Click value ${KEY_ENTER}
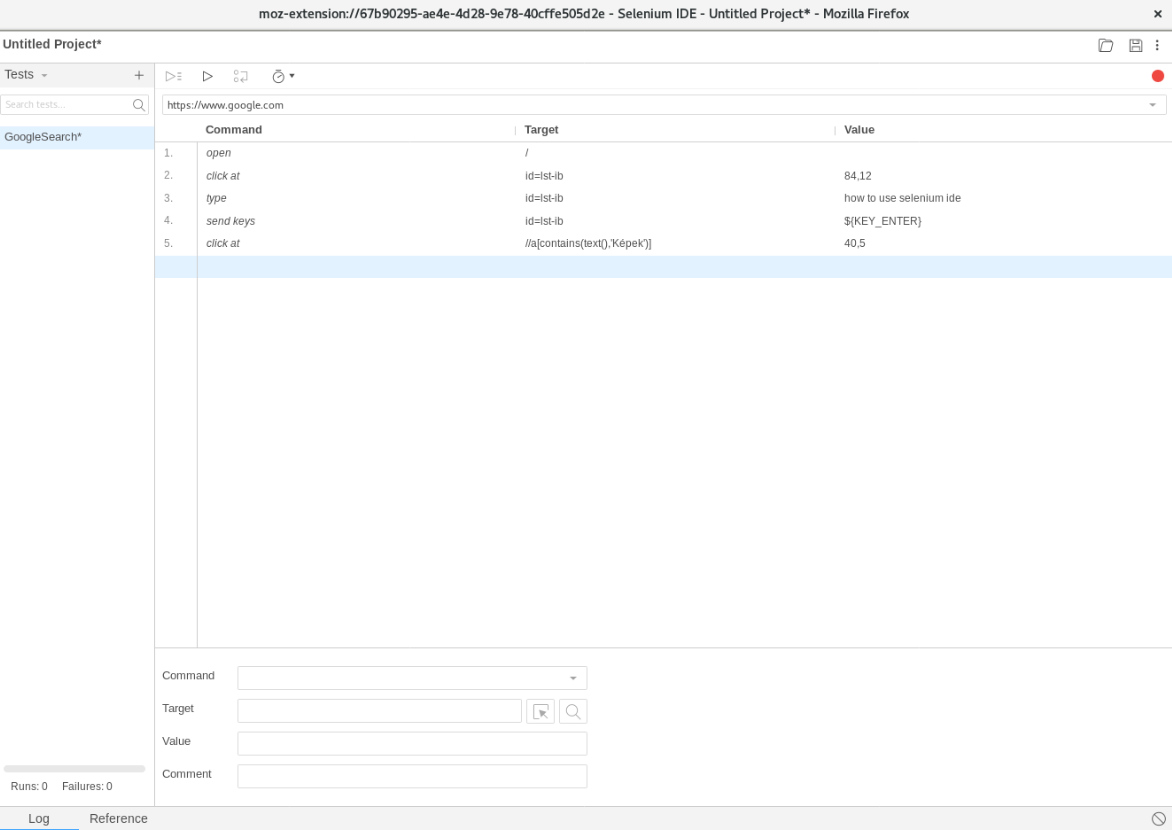The width and height of the screenshot is (1172, 830). pyautogui.click(x=882, y=221)
